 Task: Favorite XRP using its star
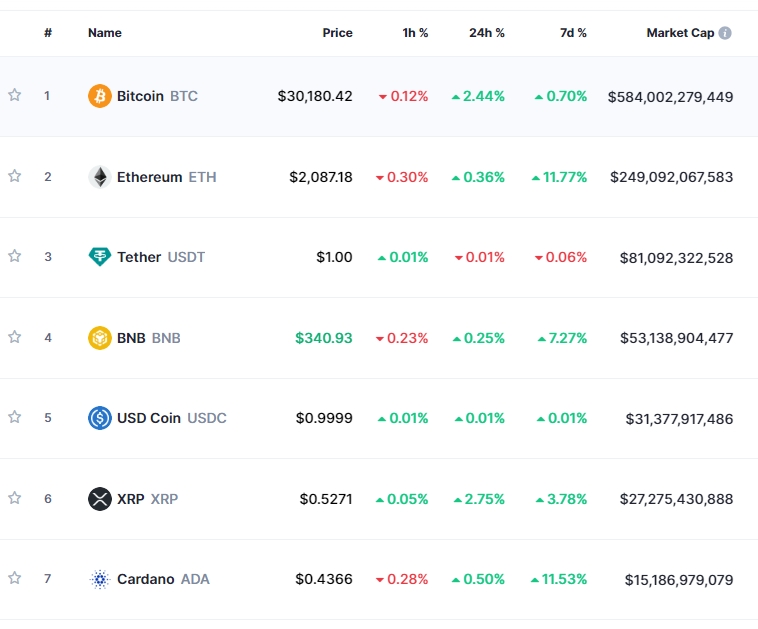[15, 498]
